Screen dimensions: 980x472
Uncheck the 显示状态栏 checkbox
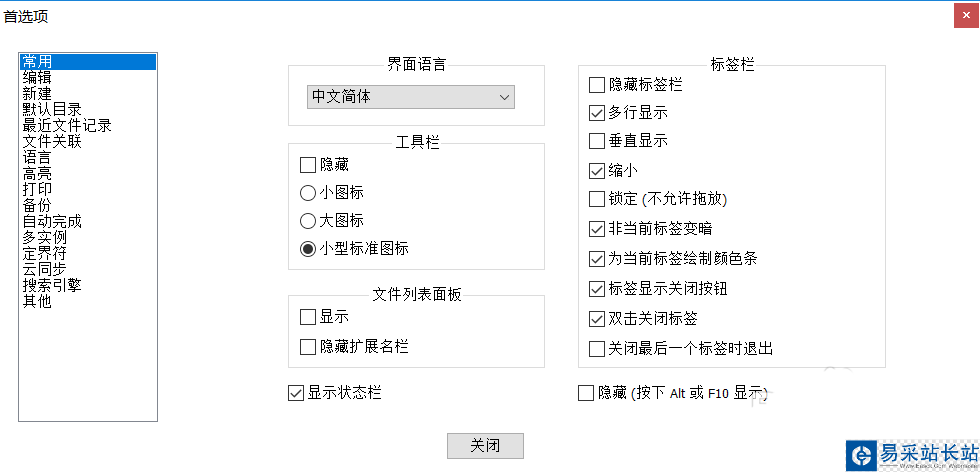click(x=296, y=393)
